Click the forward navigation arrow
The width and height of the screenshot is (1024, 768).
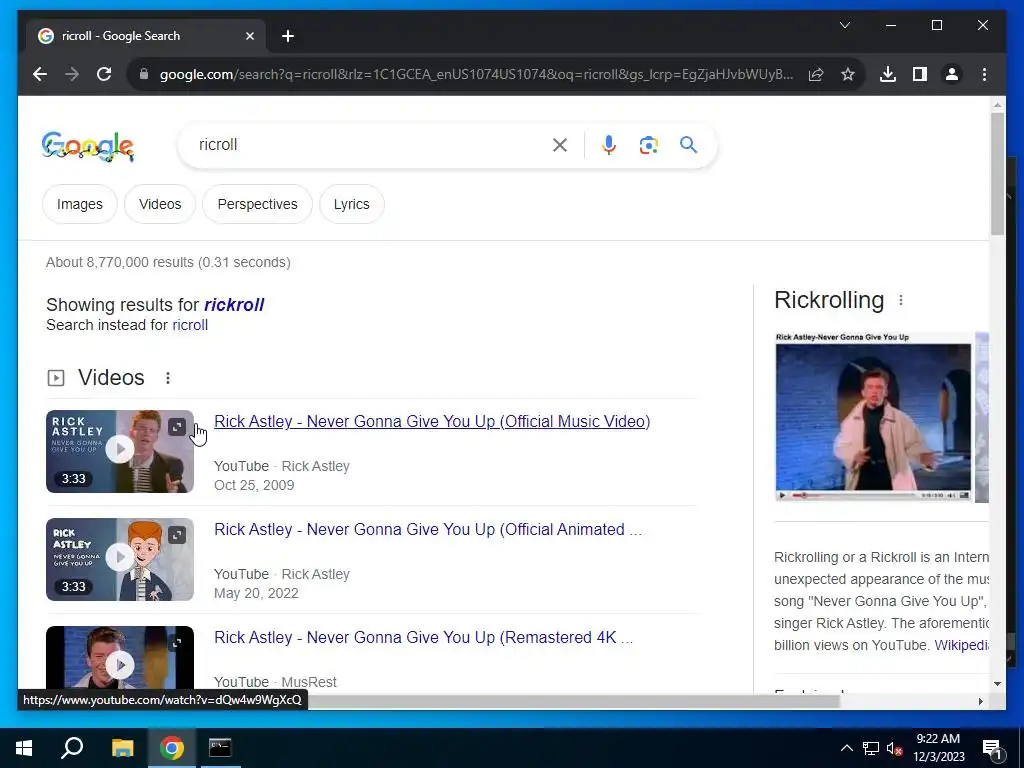[x=72, y=74]
